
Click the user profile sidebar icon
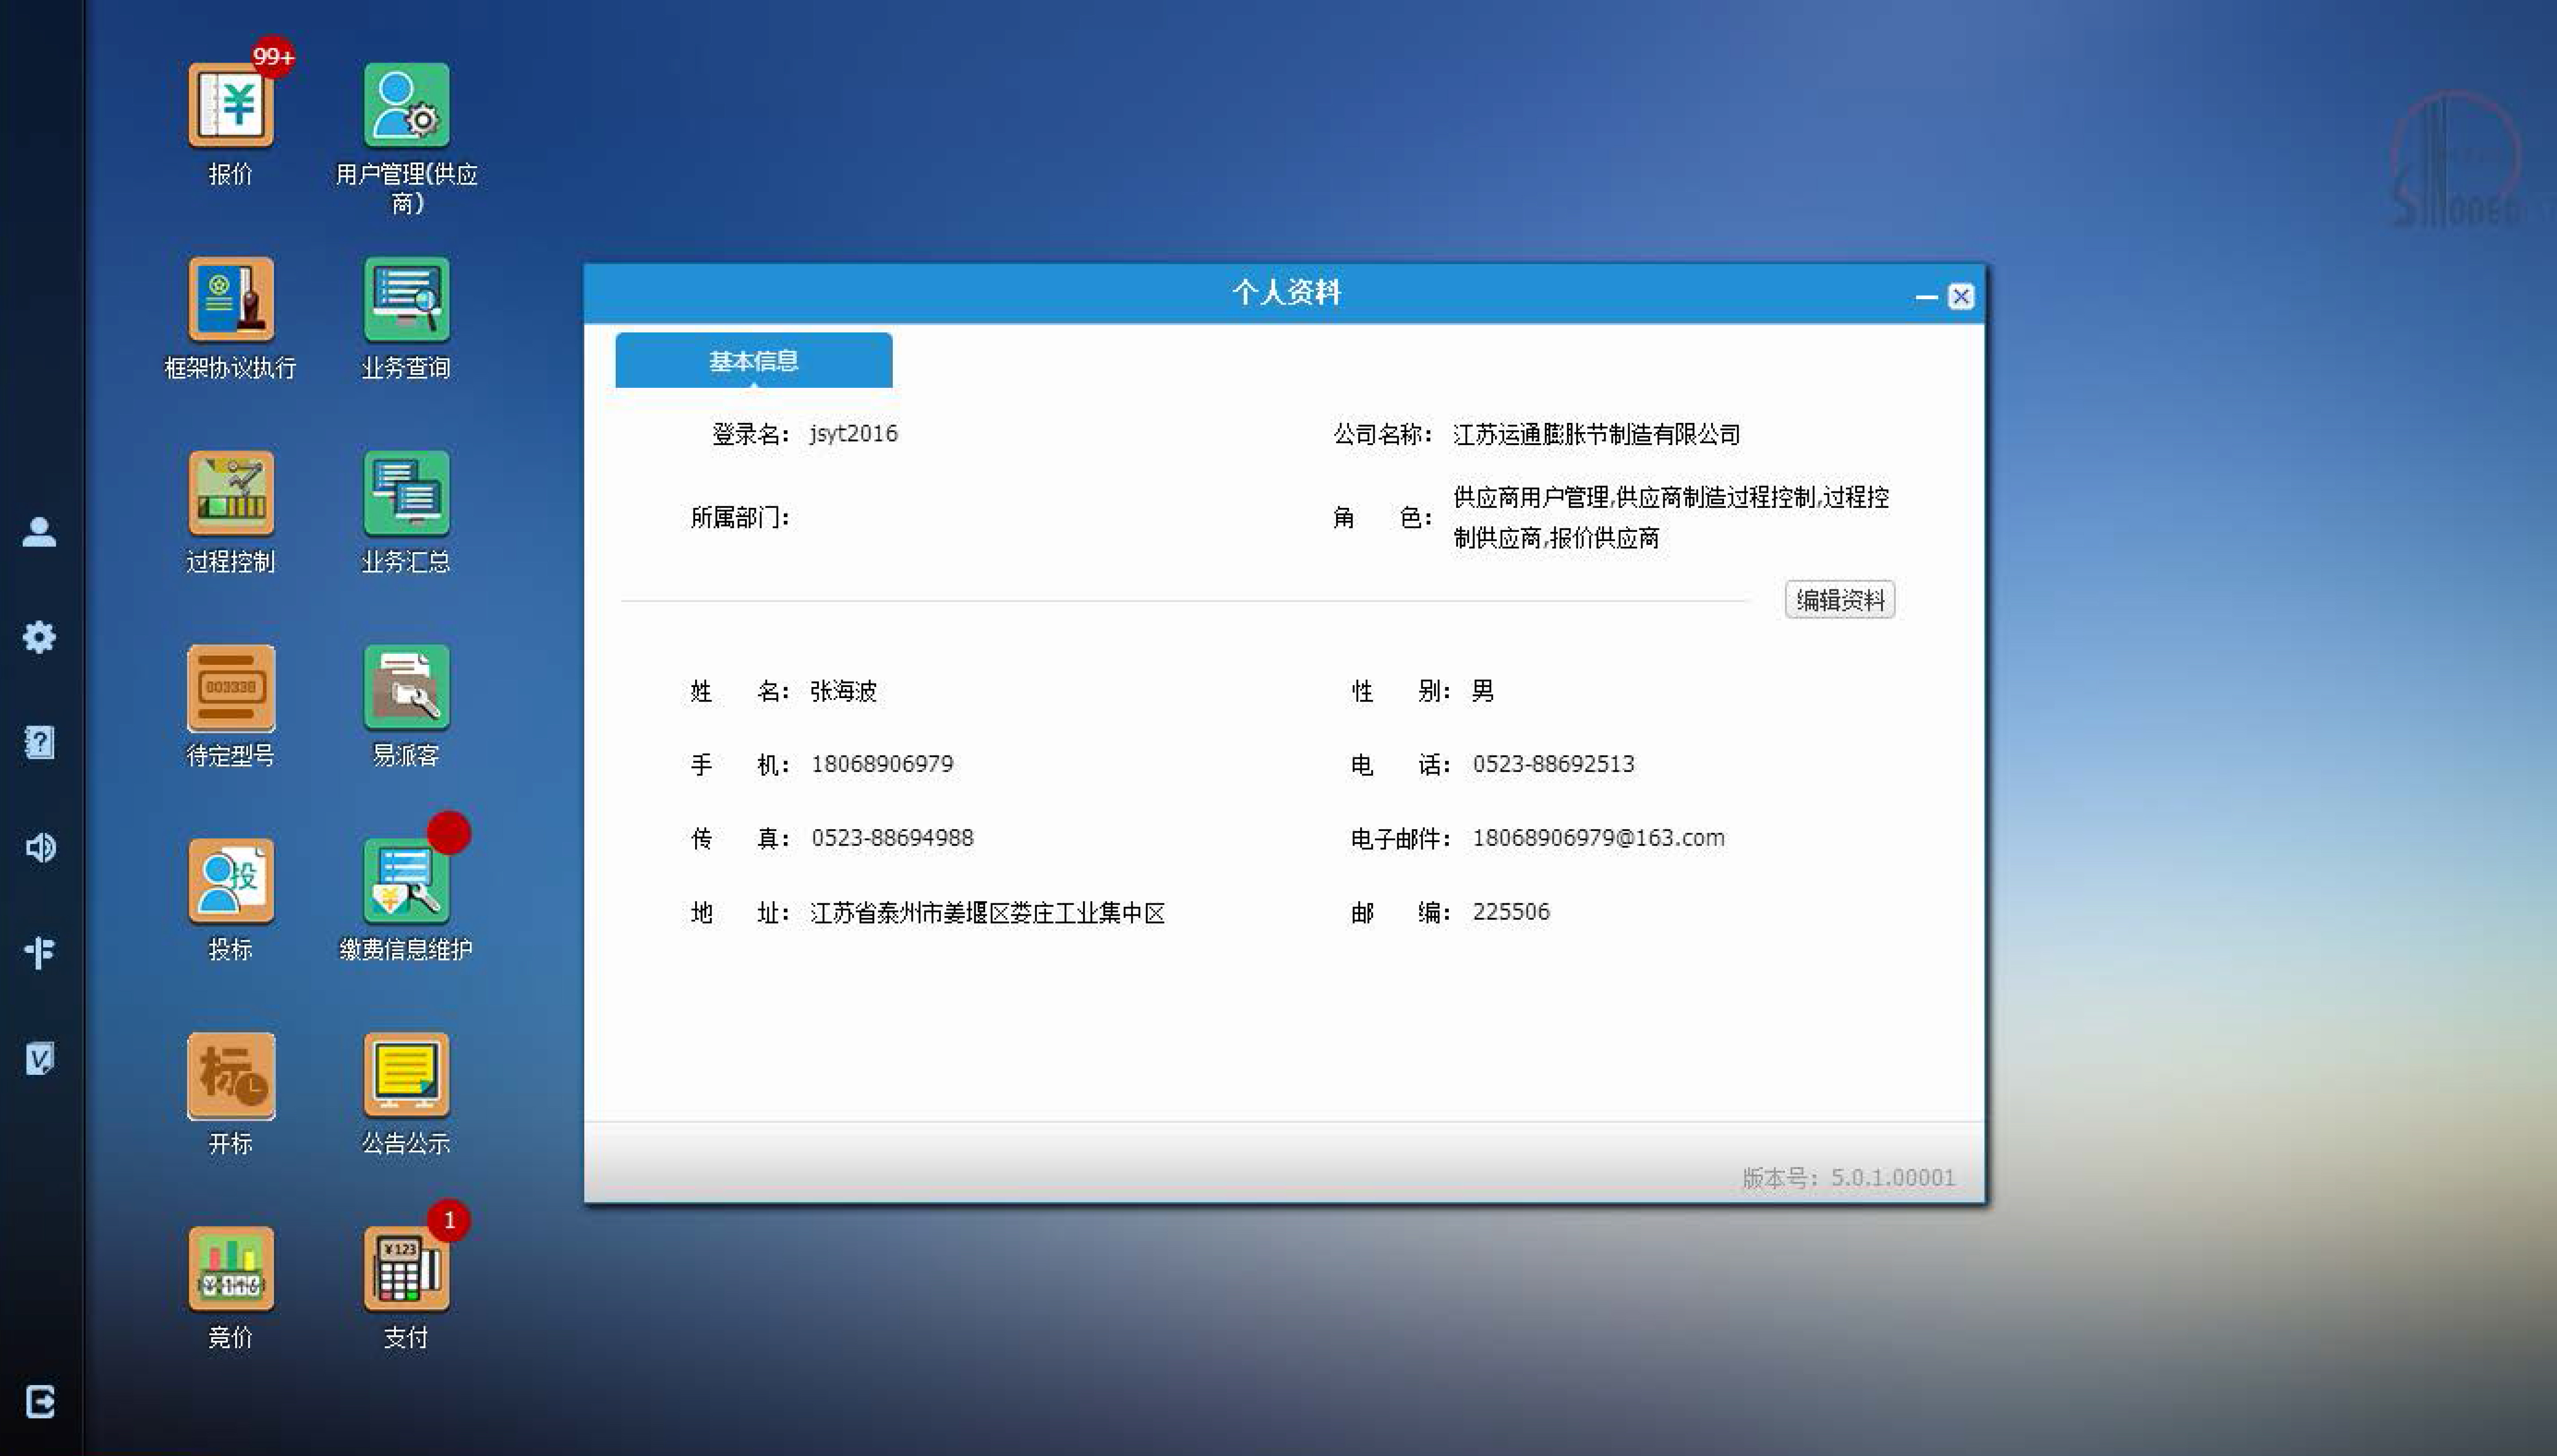pyautogui.click(x=39, y=532)
